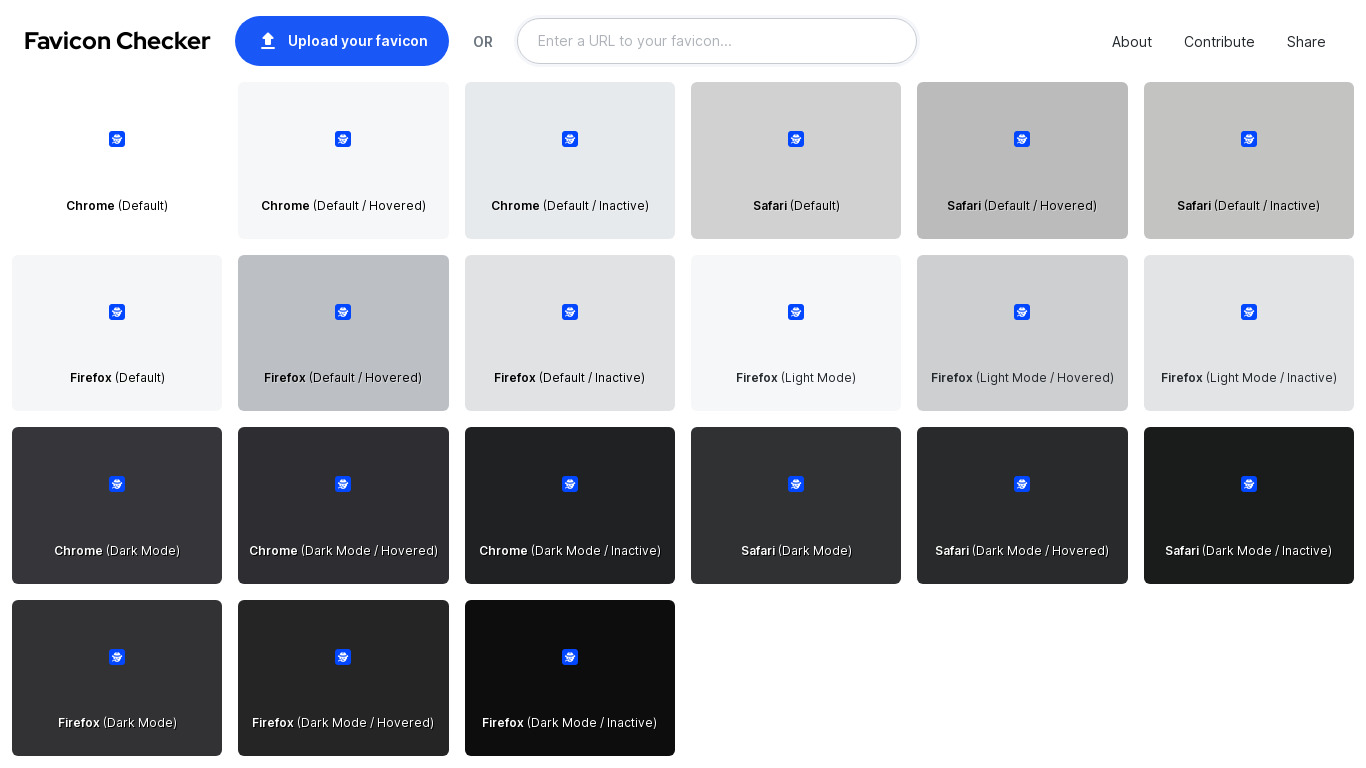Click the favicon in Firefox (Light Mode / Hovered) card

(x=1022, y=312)
